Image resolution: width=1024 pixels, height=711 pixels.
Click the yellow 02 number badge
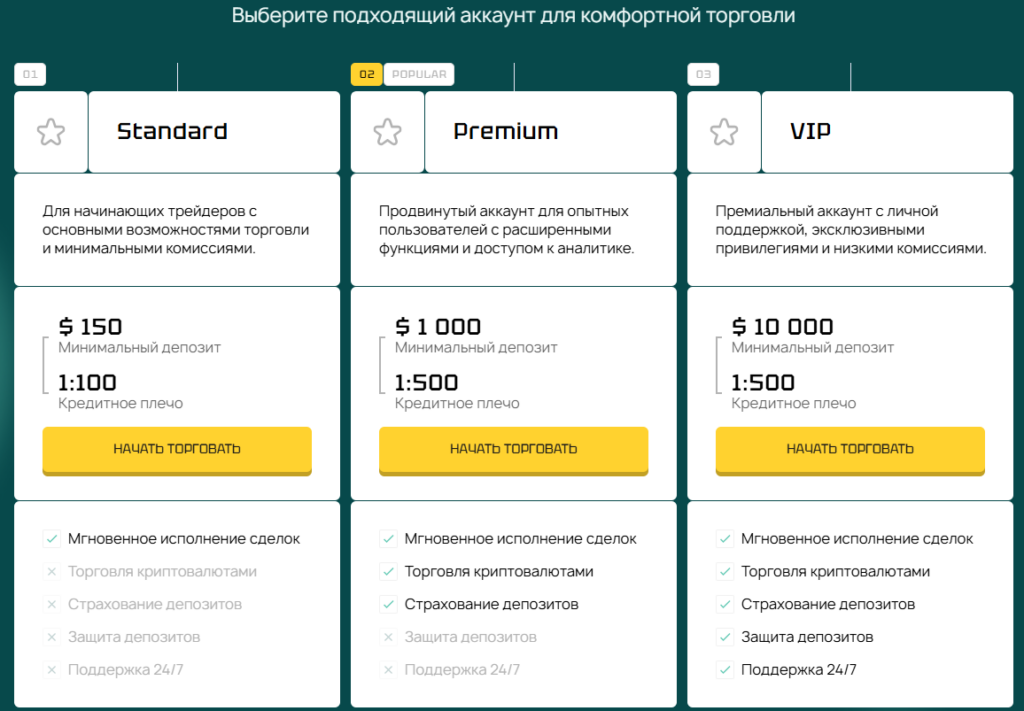coord(366,74)
